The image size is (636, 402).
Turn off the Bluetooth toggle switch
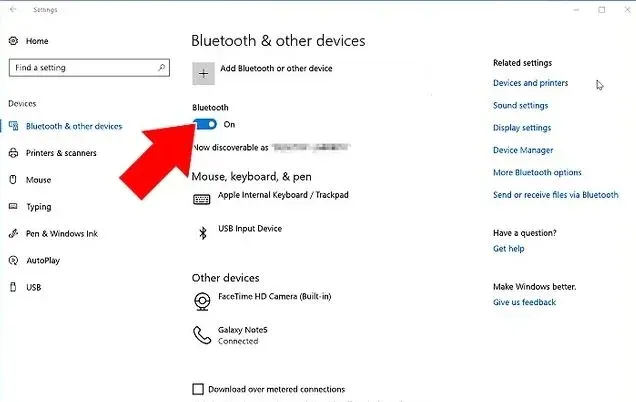tap(205, 124)
